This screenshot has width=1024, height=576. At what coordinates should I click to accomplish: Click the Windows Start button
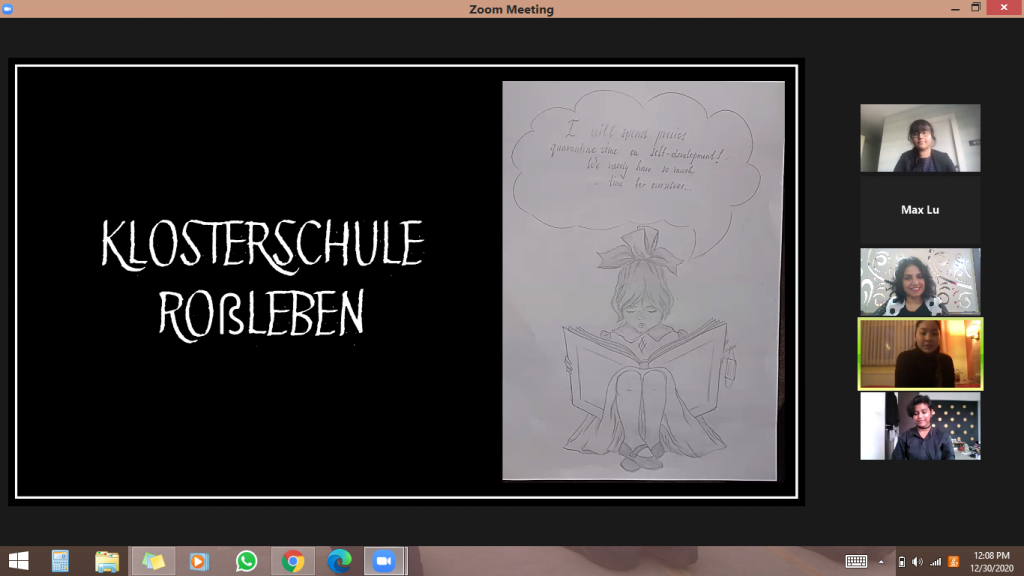tap(18, 561)
